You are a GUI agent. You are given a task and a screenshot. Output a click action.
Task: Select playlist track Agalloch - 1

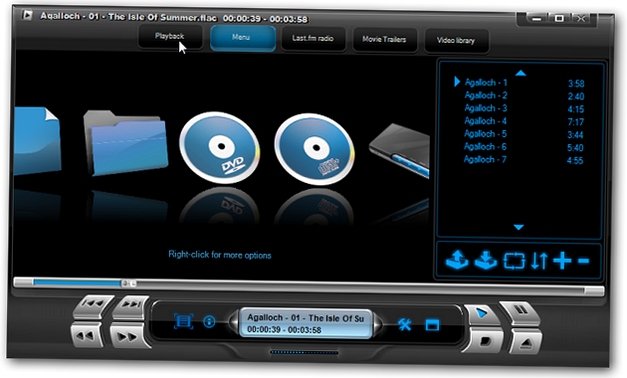click(524, 83)
